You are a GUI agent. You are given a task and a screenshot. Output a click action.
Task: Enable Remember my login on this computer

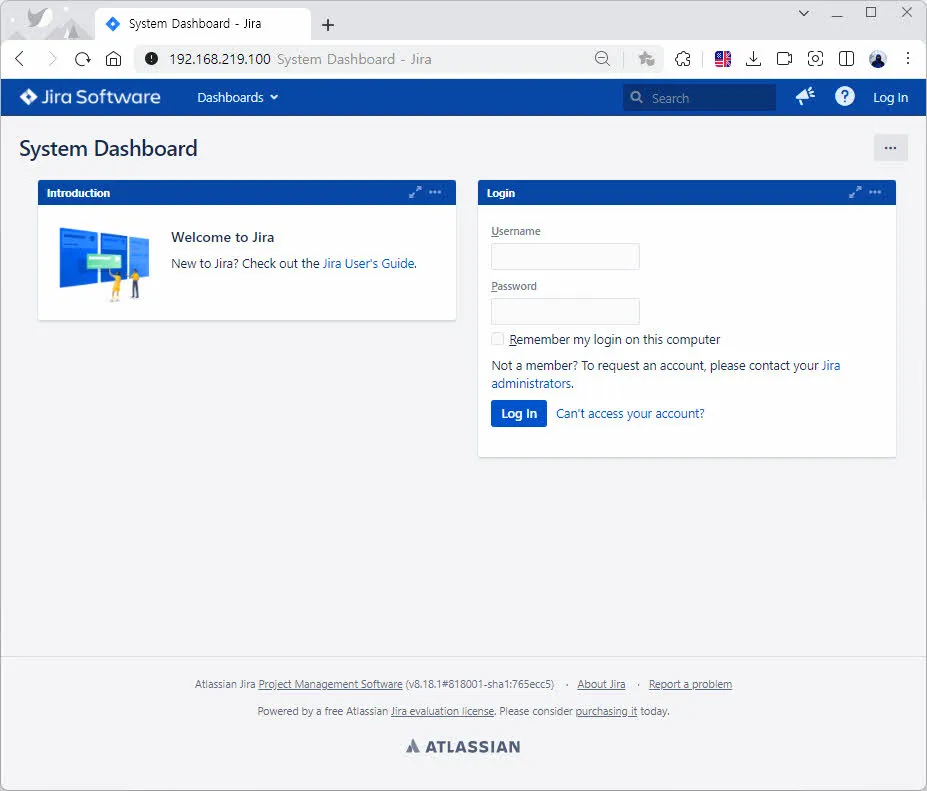coord(497,339)
